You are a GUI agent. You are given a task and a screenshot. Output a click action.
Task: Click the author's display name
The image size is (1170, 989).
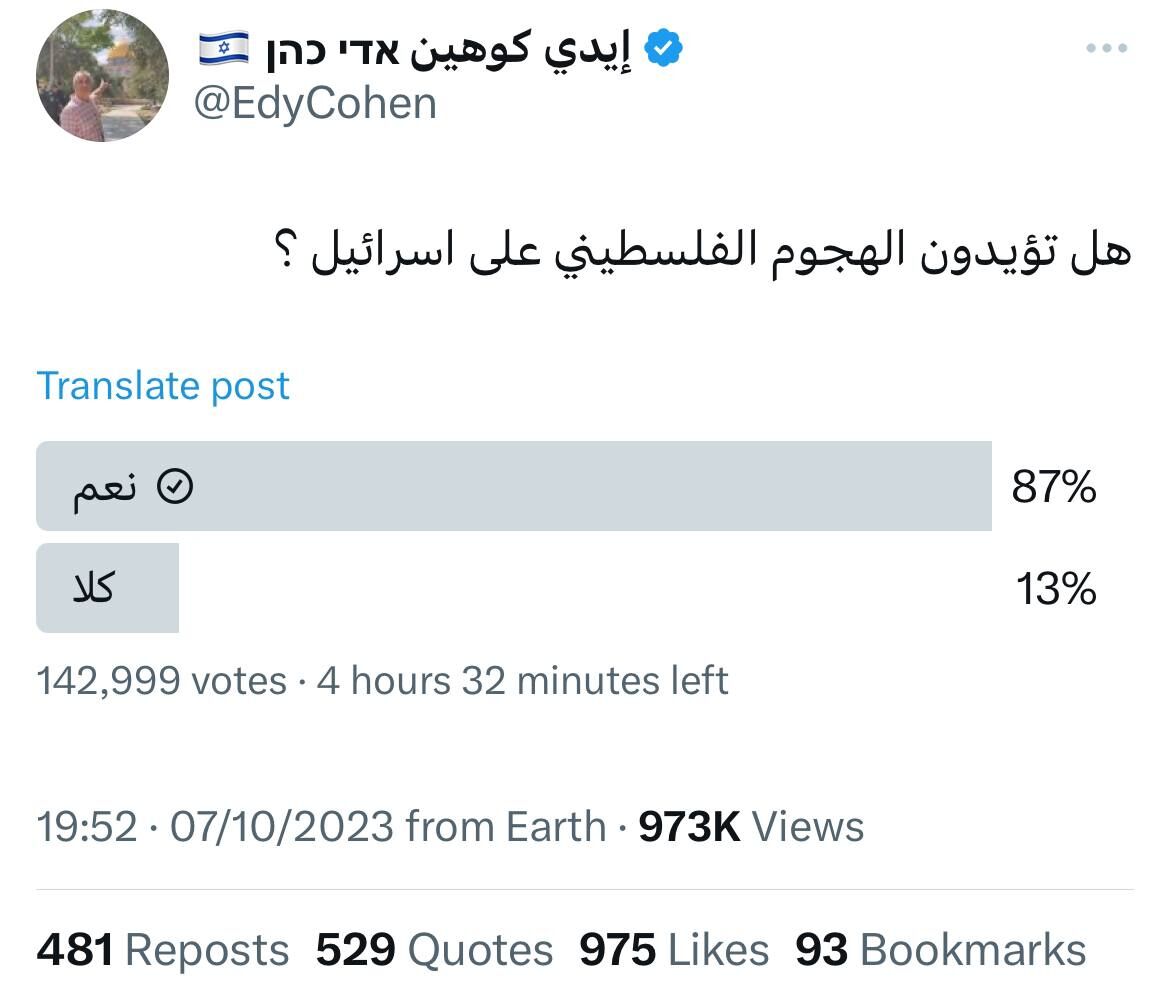click(448, 50)
